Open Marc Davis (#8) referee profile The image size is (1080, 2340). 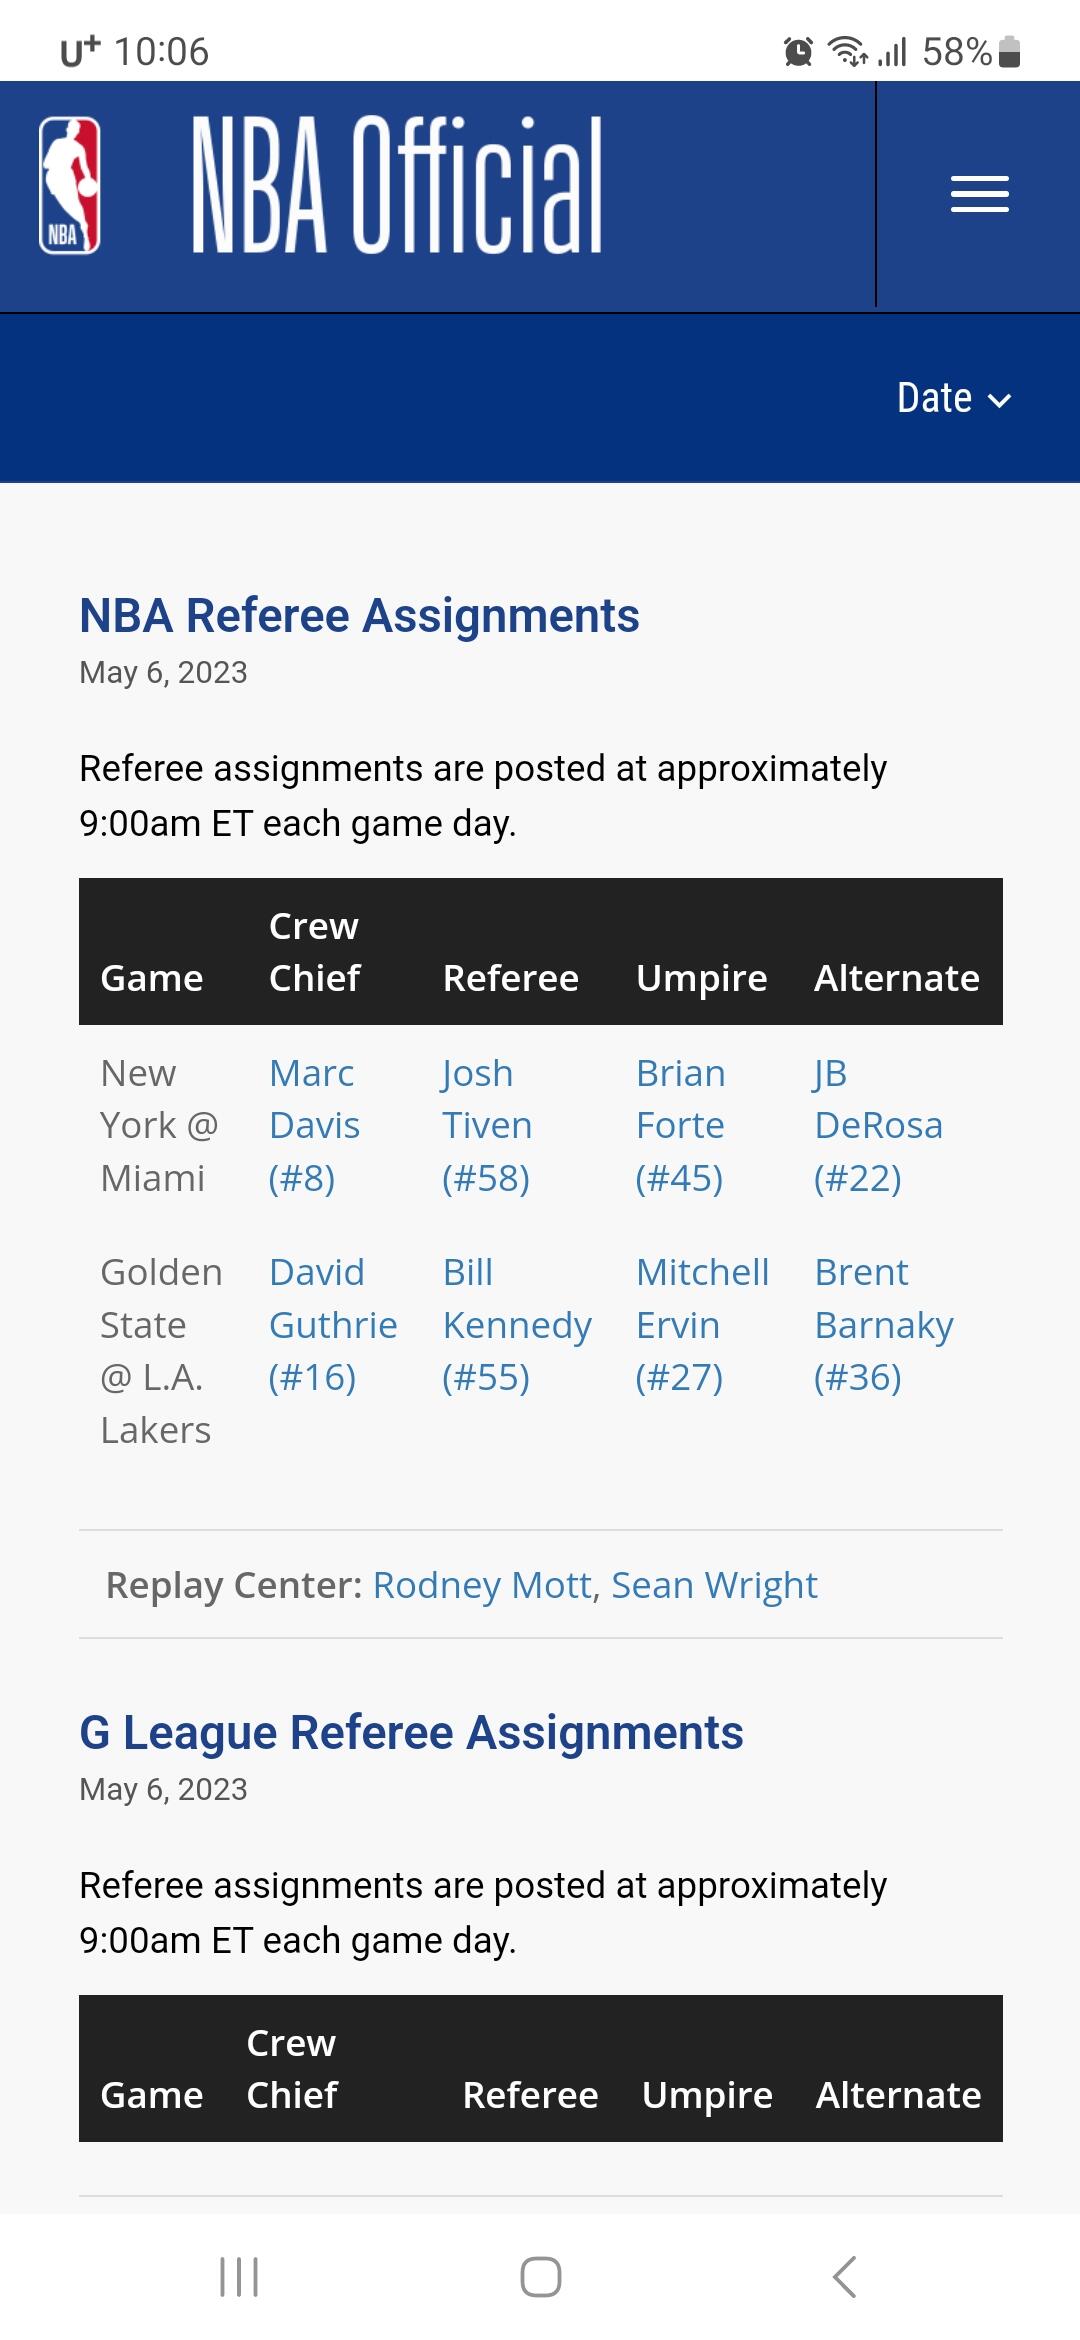pos(314,1125)
